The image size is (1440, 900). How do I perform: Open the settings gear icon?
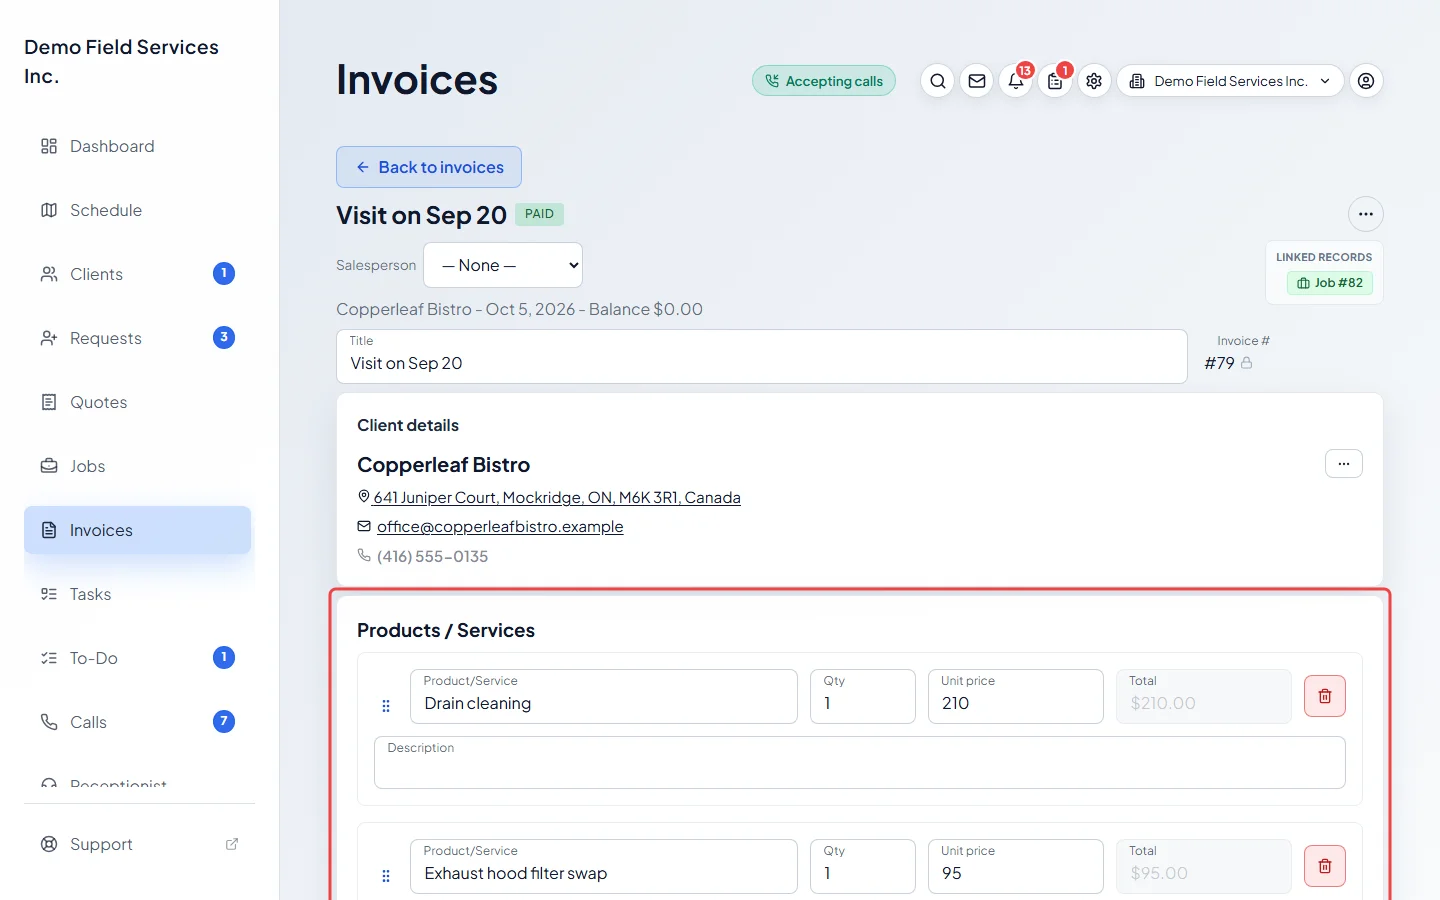pyautogui.click(x=1094, y=81)
